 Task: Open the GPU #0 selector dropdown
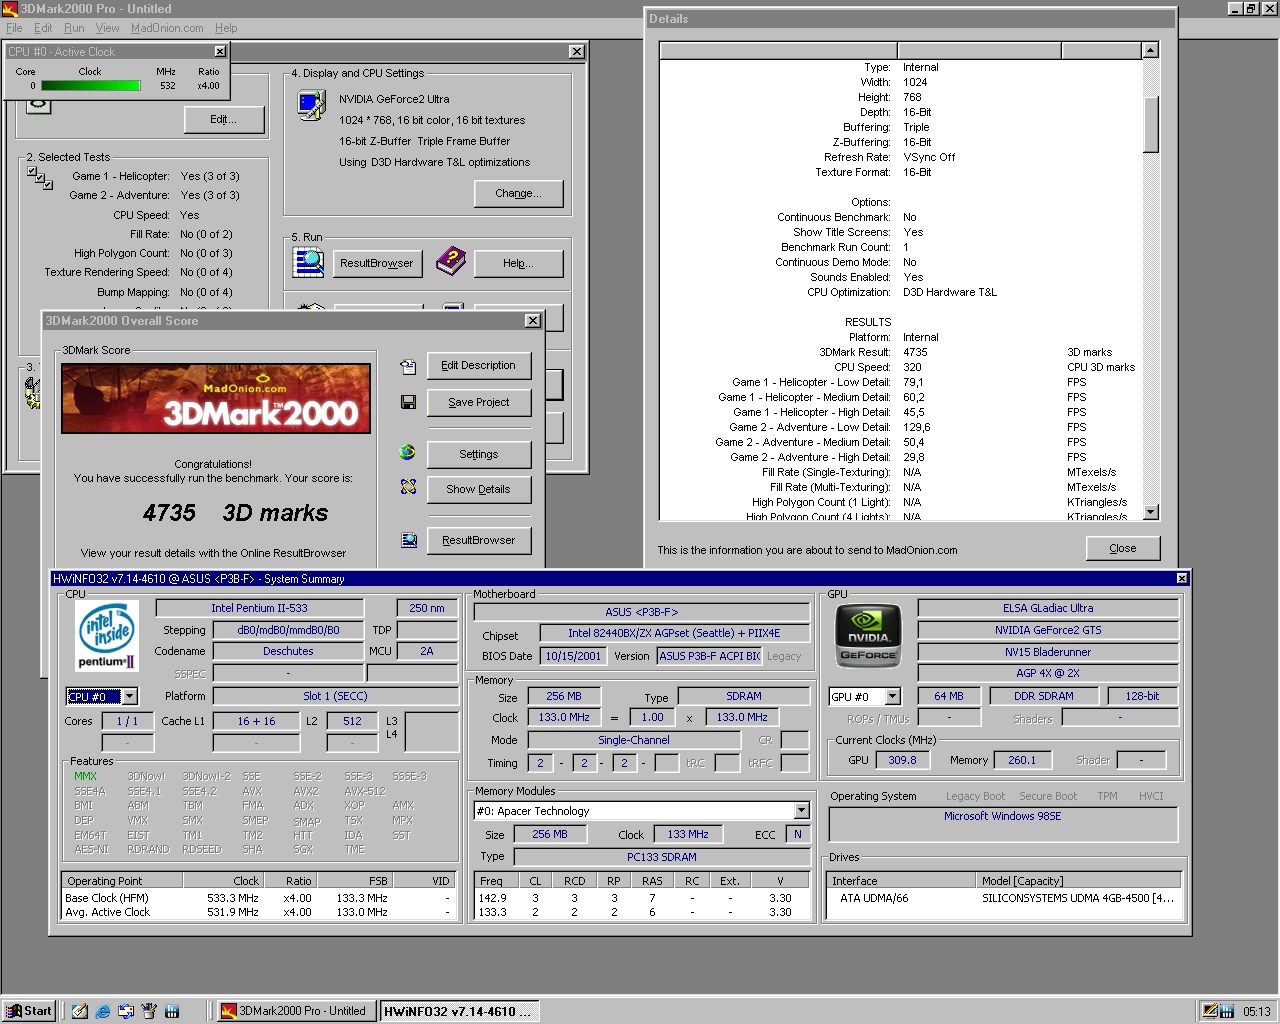click(x=893, y=696)
